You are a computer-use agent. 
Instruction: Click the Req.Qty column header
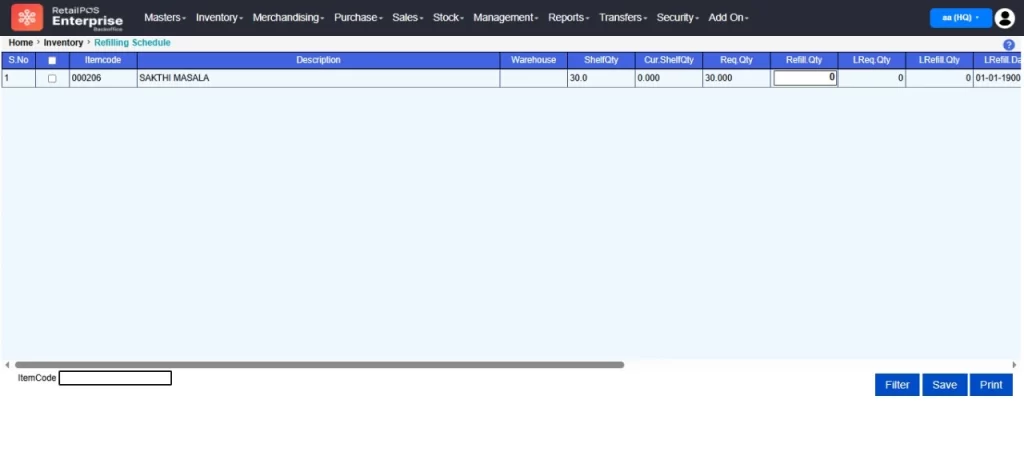coord(736,60)
